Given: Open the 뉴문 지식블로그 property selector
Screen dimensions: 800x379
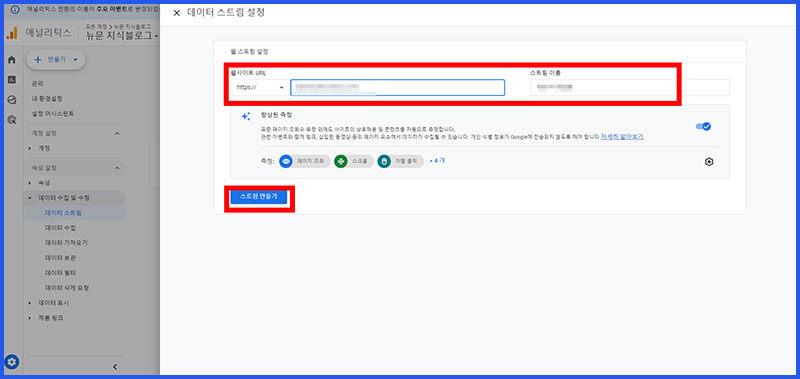Looking at the screenshot, I should (x=122, y=36).
